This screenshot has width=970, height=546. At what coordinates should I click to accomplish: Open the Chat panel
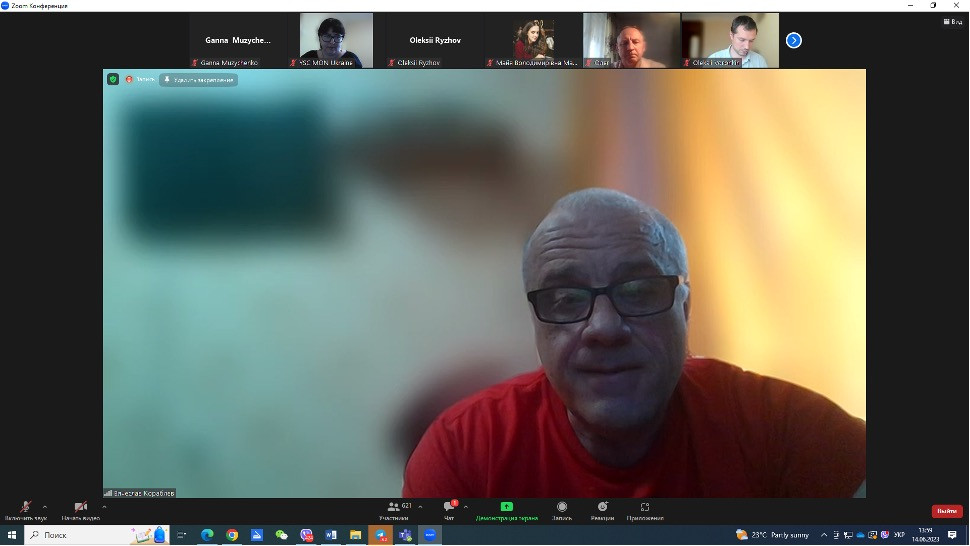pyautogui.click(x=449, y=510)
